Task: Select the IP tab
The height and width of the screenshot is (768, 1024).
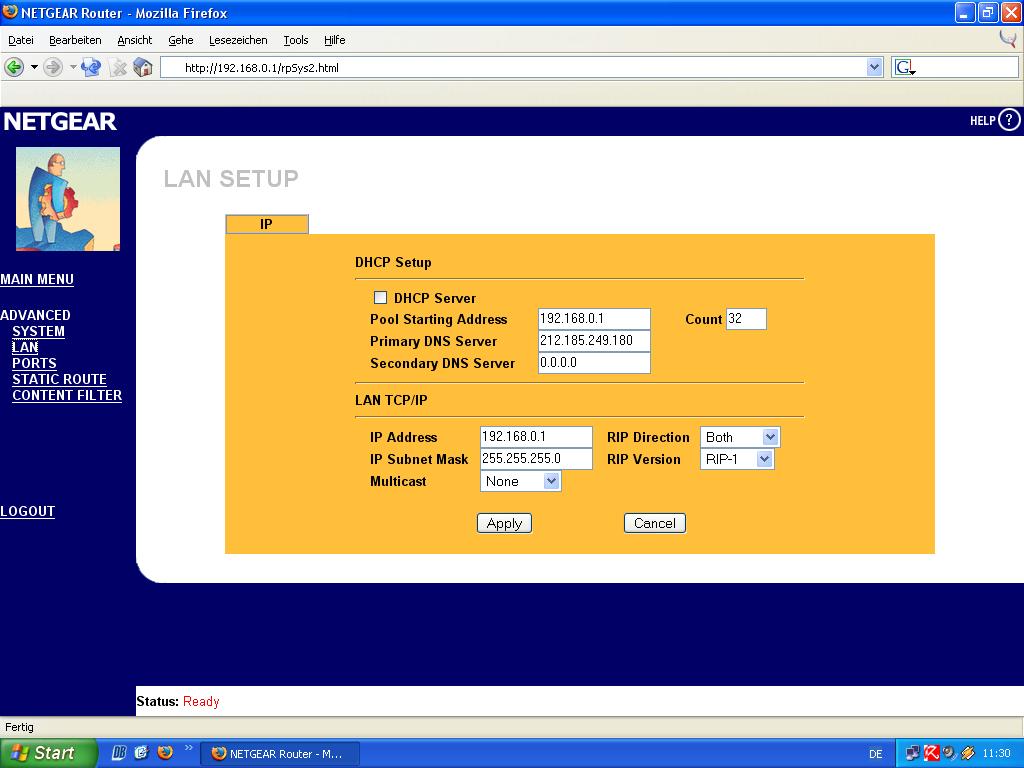Action: 266,224
